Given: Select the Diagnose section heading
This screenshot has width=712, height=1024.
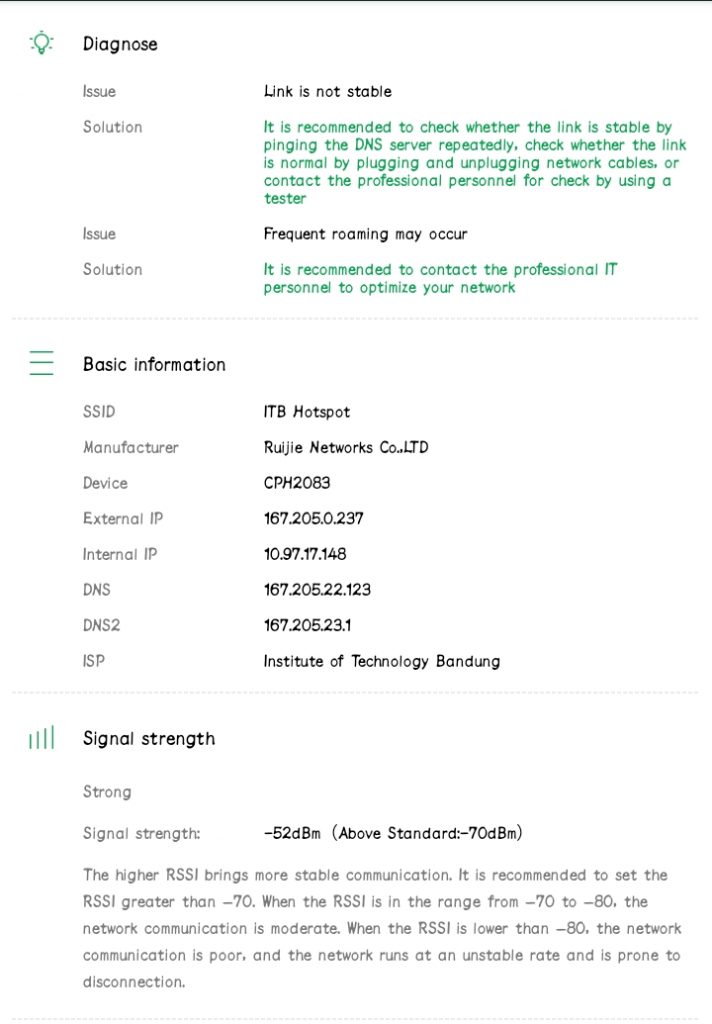Looking at the screenshot, I should point(120,44).
